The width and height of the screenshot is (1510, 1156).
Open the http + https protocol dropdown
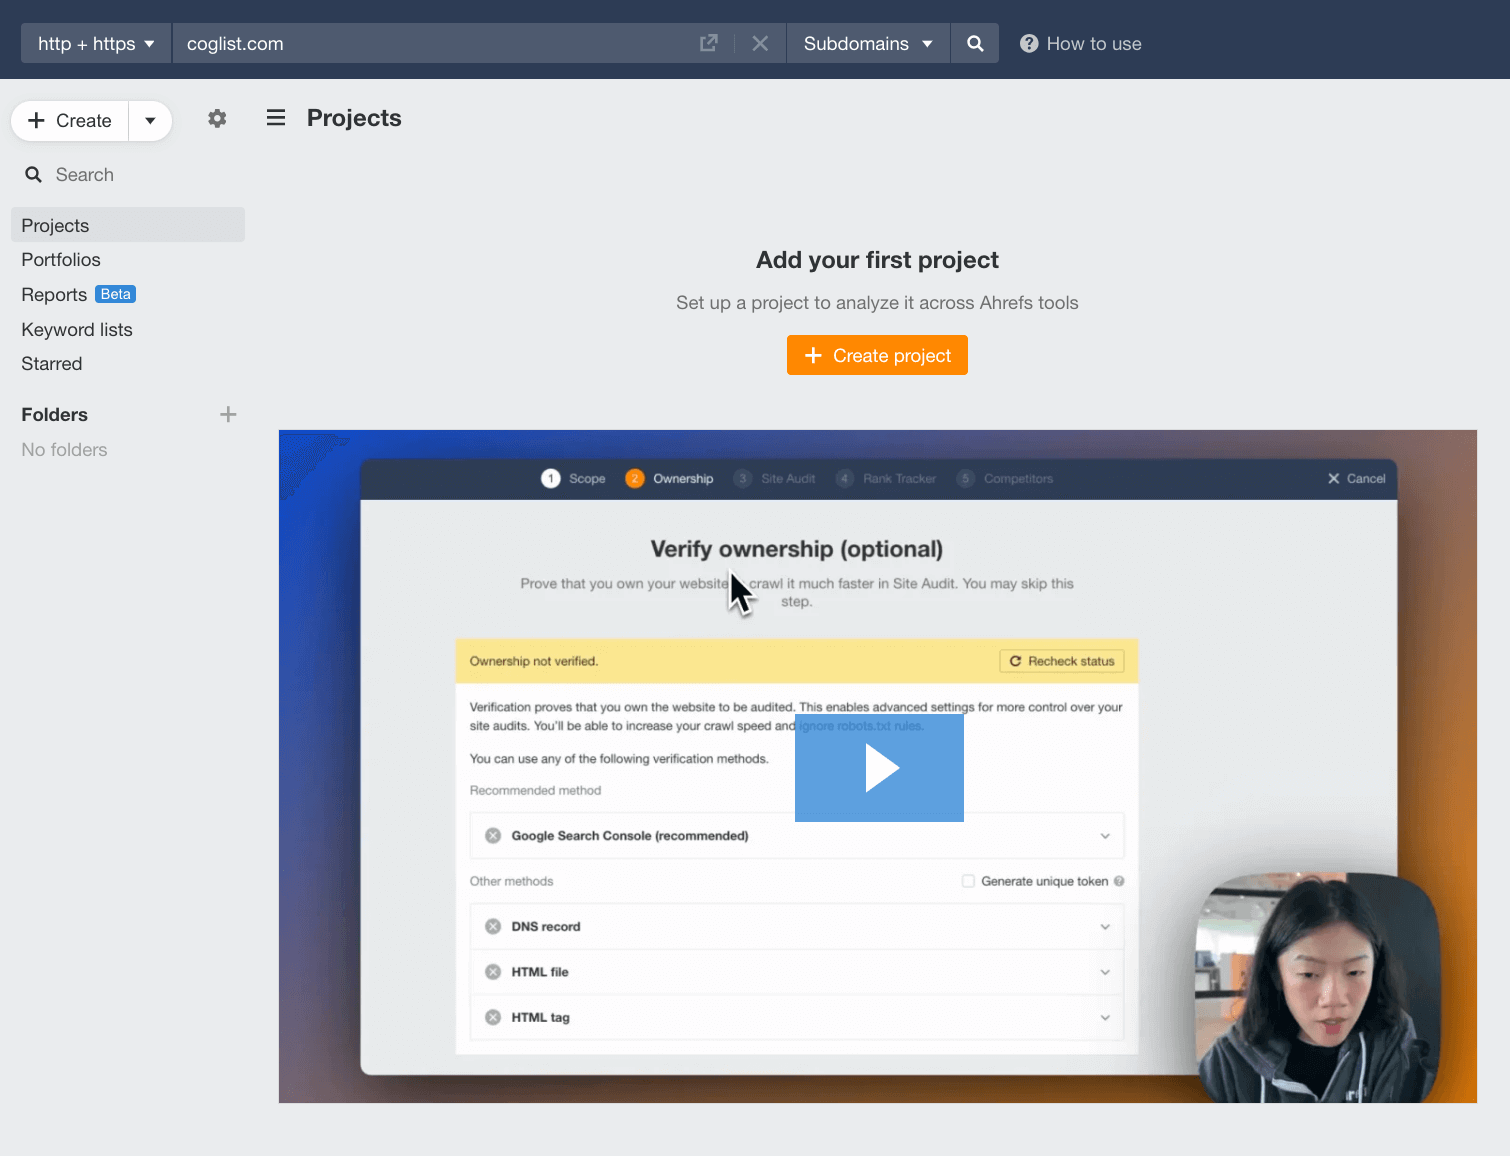pos(96,43)
